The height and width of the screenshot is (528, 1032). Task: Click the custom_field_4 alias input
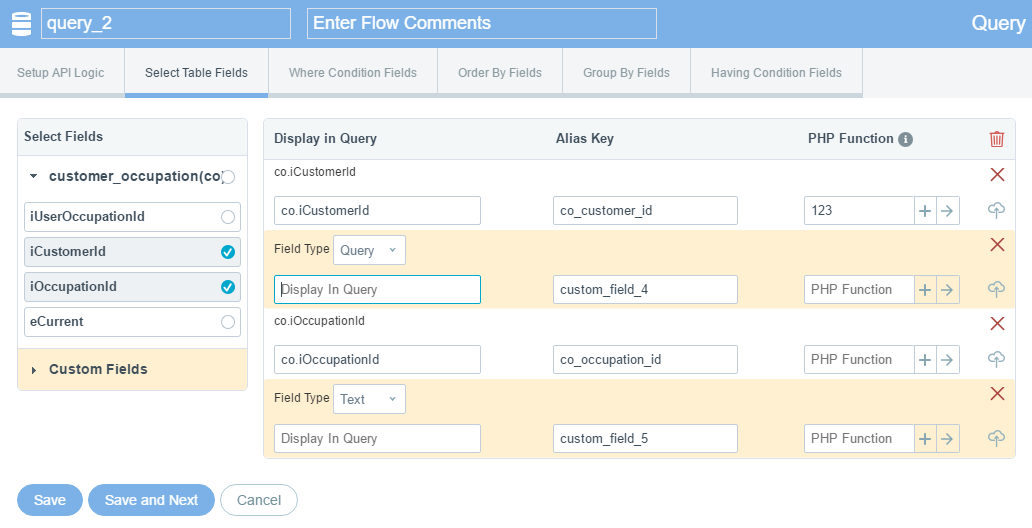click(645, 290)
